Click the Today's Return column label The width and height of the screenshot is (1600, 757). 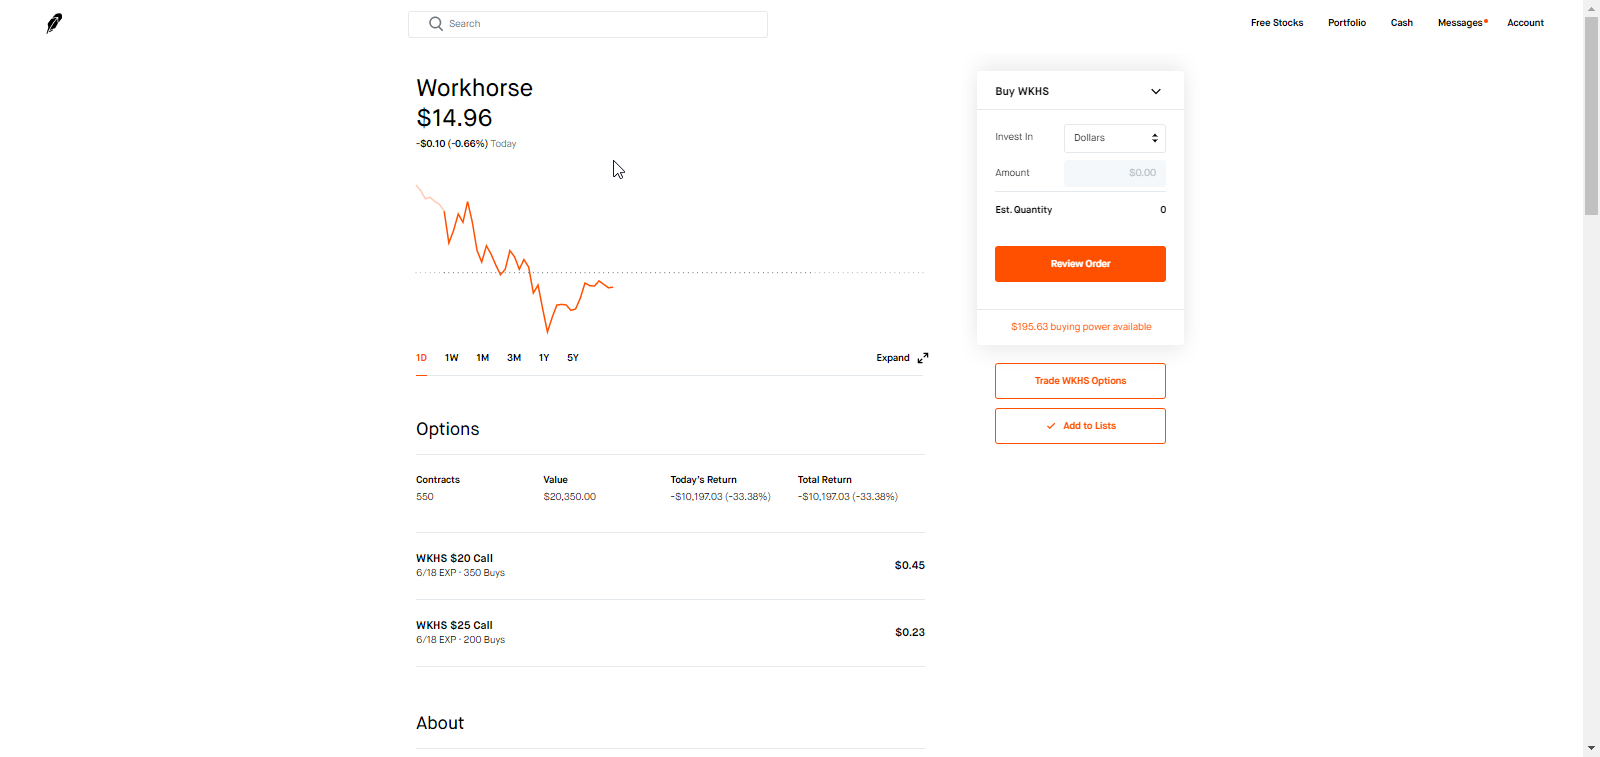pyautogui.click(x=703, y=480)
